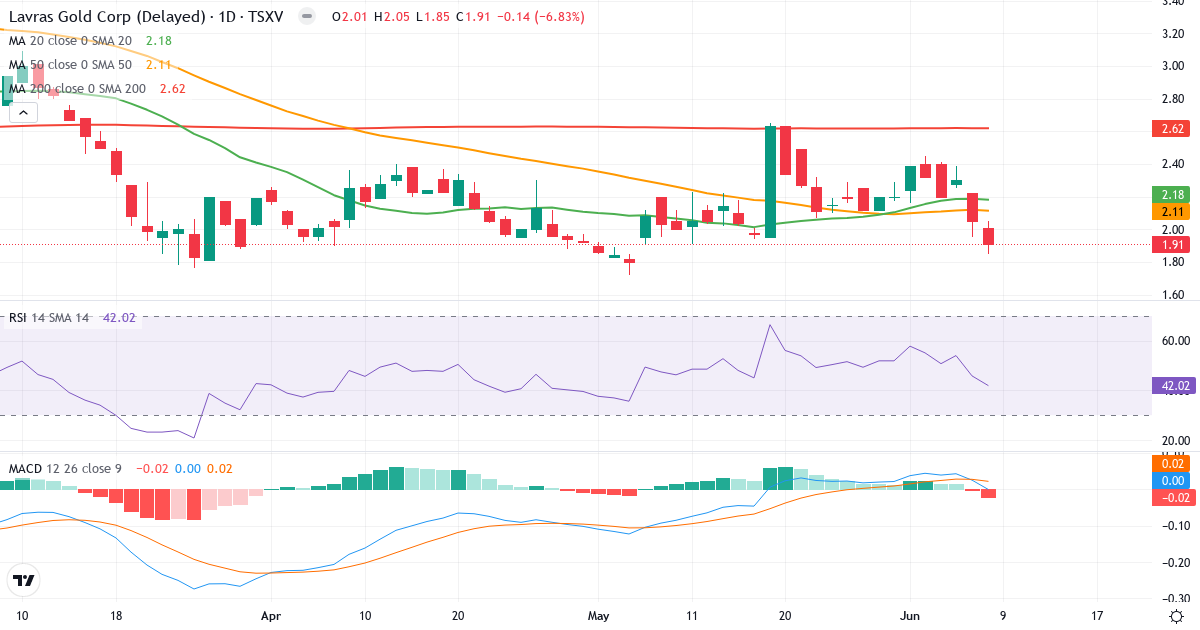
Task: Click the tall green candle near May 20
Action: click(x=771, y=181)
